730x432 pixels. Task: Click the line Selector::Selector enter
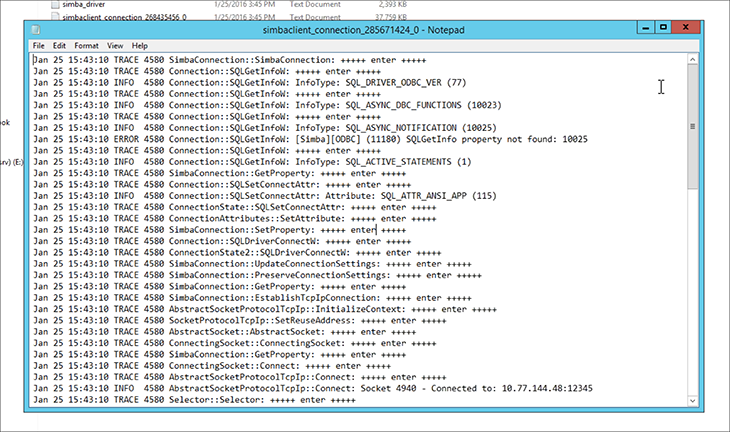tap(194, 400)
